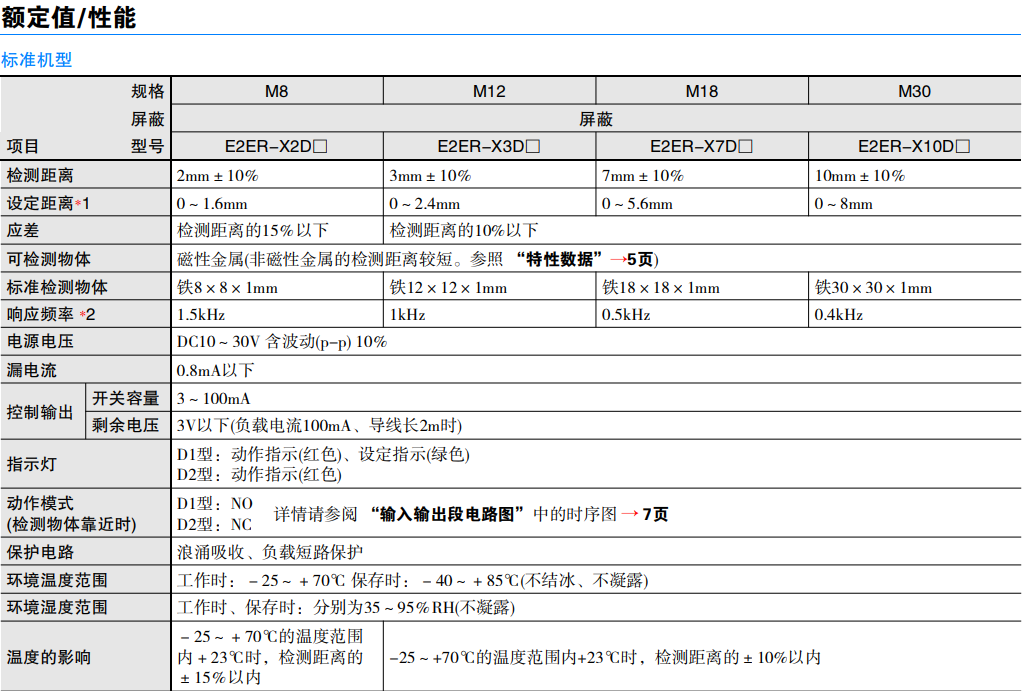The height and width of the screenshot is (691, 1034).
Task: Click the "1.5kHz" frequency value
Action: pos(201,315)
